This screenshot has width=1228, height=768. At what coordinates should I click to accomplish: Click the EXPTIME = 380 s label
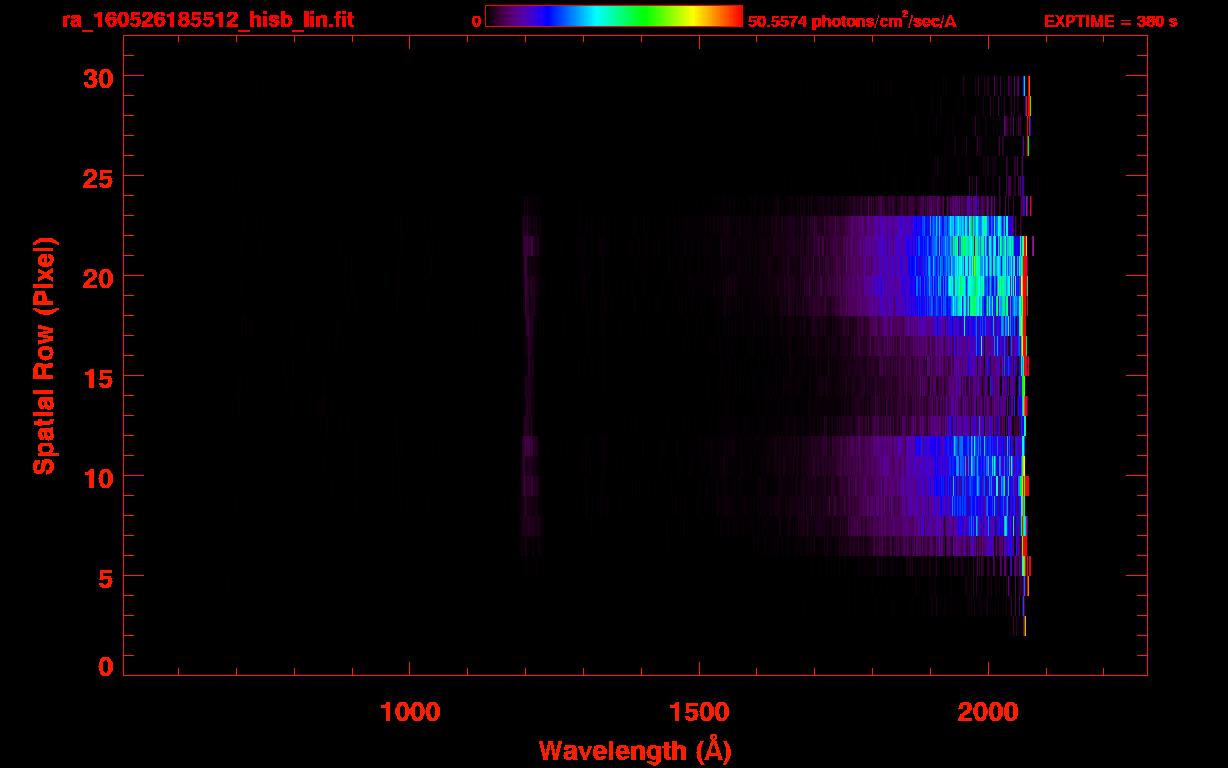1110,21
